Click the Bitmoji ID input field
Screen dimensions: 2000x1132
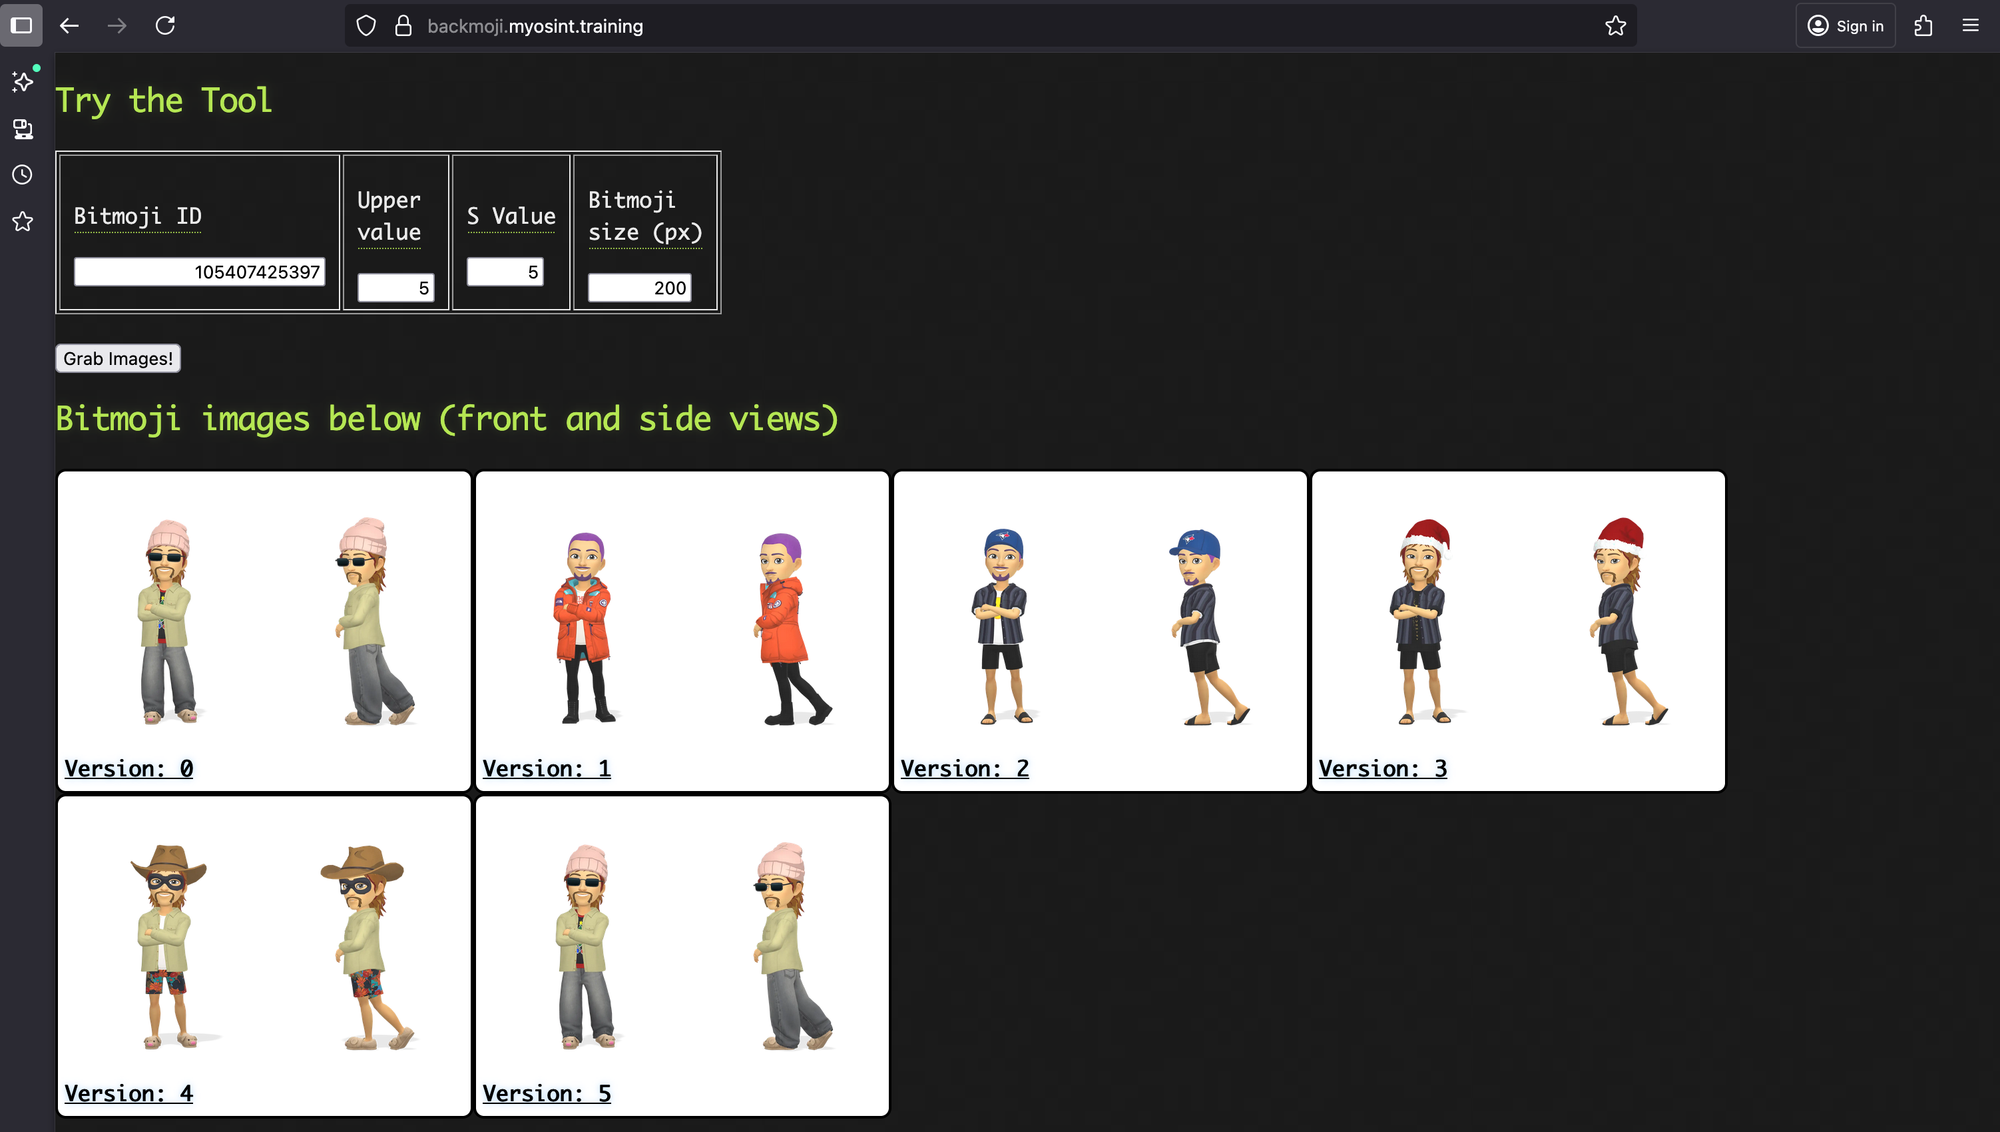coord(199,272)
